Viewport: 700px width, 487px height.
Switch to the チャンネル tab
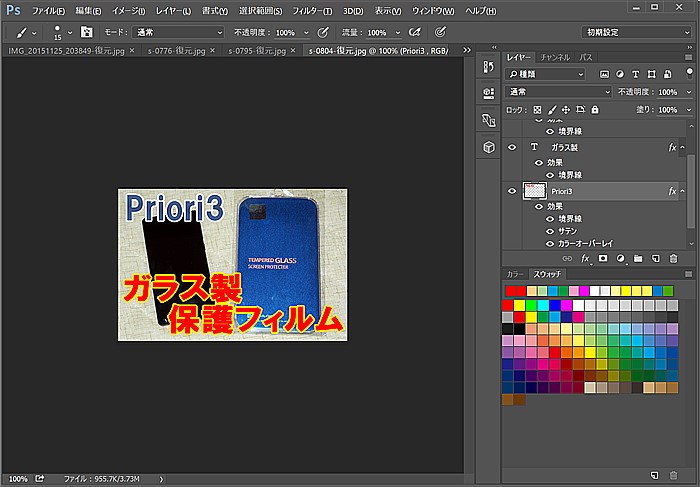pyautogui.click(x=555, y=57)
